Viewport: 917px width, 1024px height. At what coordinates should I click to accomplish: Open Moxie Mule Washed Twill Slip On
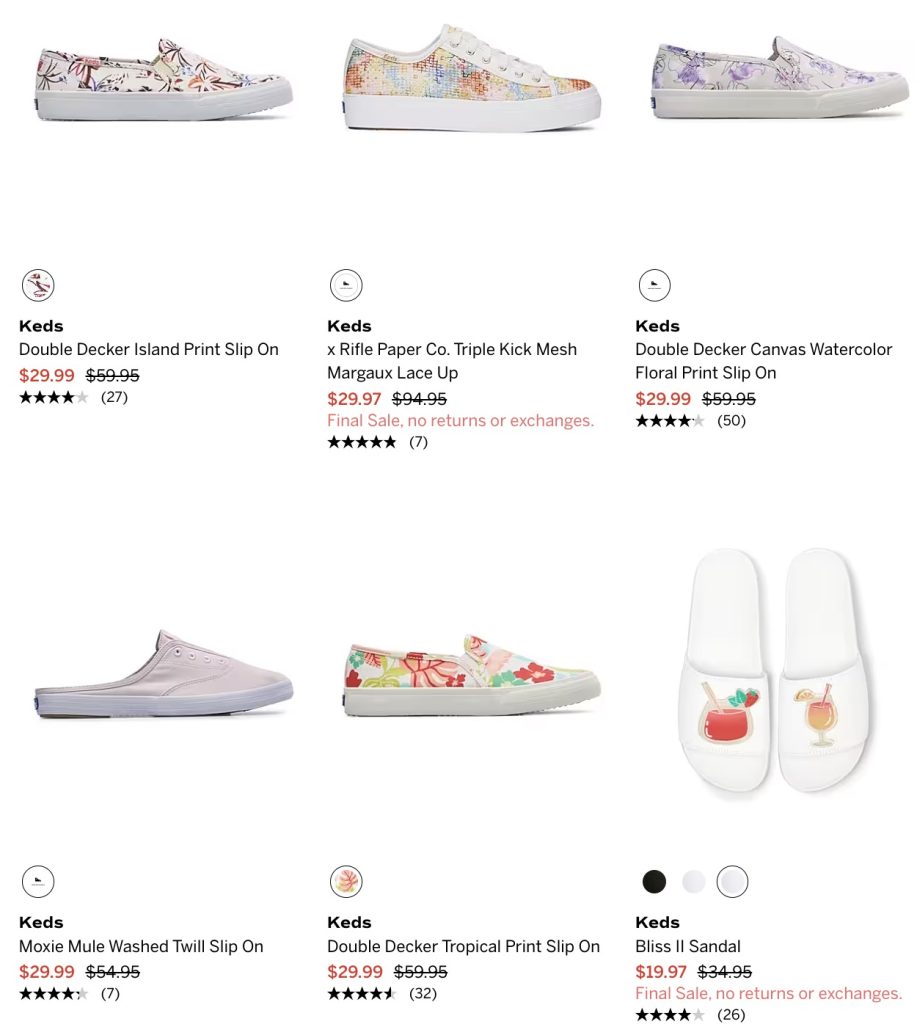[x=141, y=946]
